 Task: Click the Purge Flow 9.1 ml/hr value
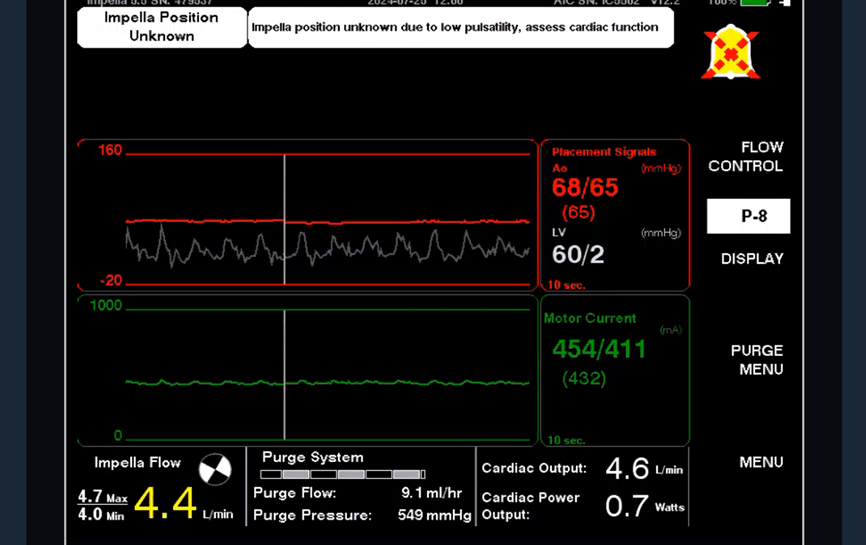click(431, 493)
